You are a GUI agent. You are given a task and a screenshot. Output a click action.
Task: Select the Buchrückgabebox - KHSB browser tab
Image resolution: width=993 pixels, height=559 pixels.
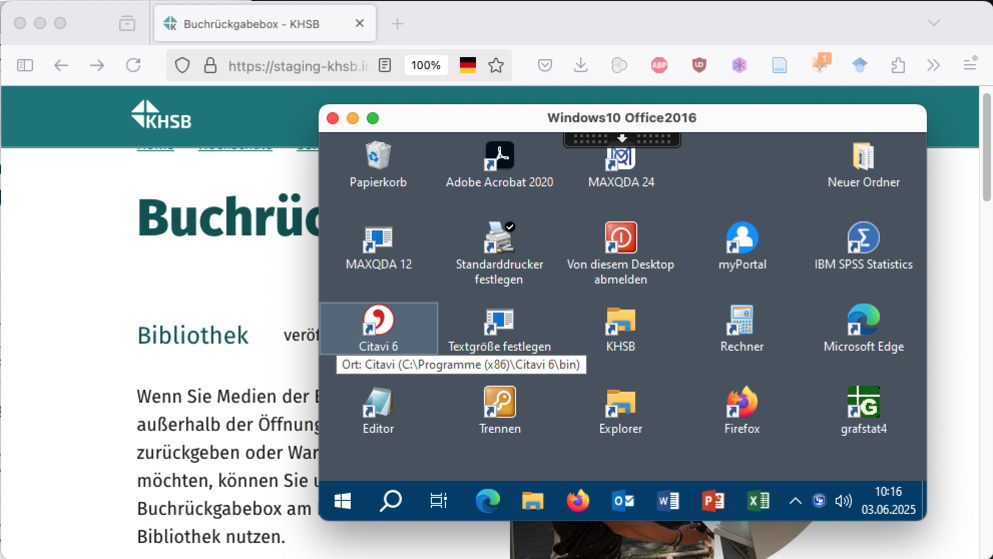point(265,23)
